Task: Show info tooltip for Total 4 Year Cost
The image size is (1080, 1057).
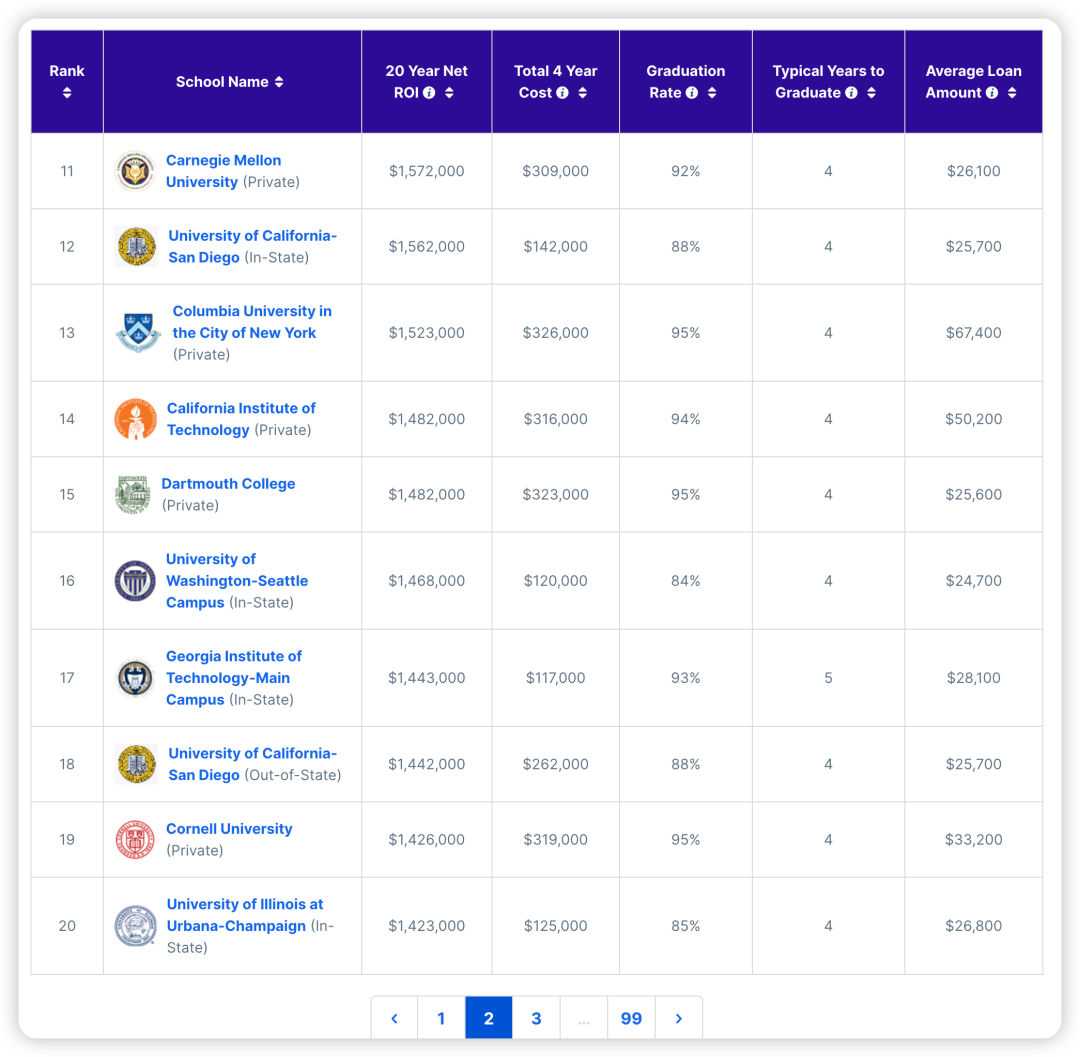Action: (563, 93)
